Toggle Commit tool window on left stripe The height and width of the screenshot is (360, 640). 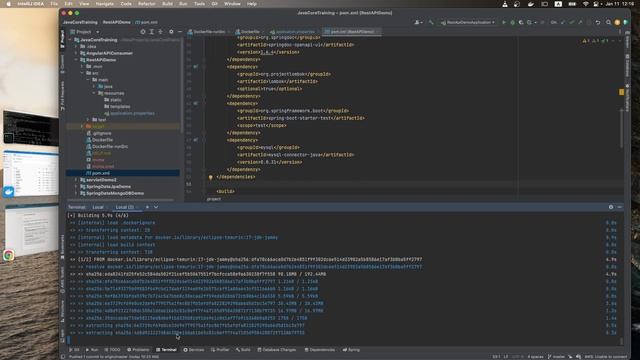[x=62, y=64]
